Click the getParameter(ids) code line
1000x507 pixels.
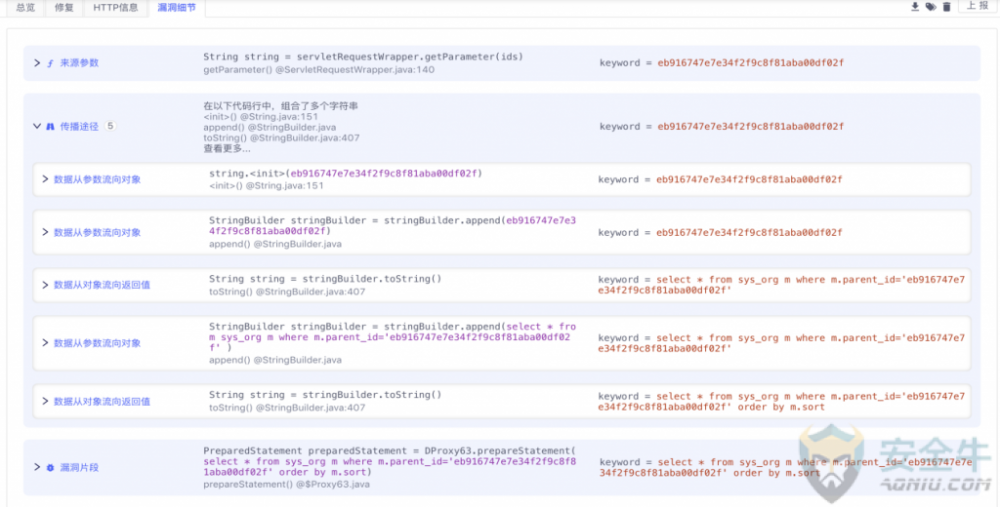[x=363, y=57]
